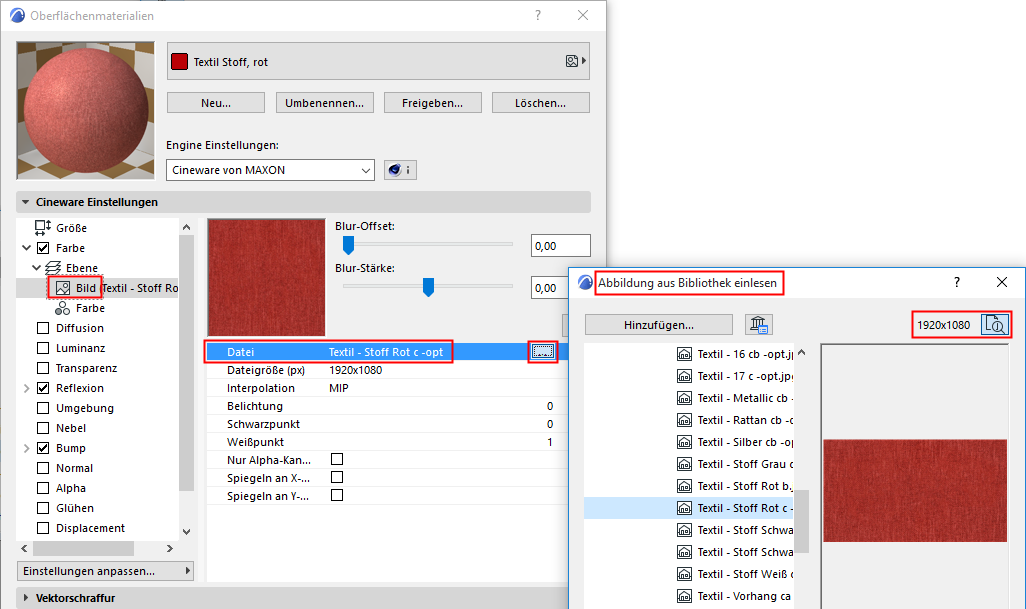Click file icon of Textil - Stoff Weiß
This screenshot has width=1026, height=609.
[x=684, y=574]
